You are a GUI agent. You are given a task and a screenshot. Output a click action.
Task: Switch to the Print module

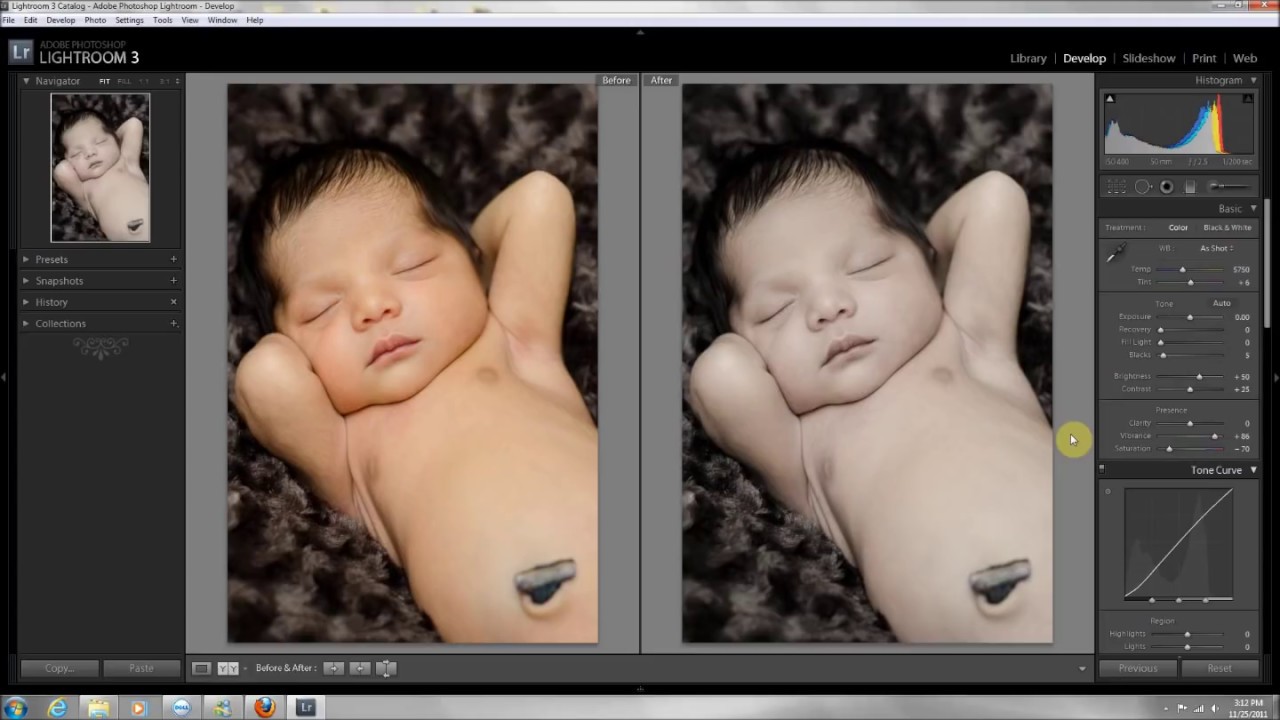coord(1204,58)
